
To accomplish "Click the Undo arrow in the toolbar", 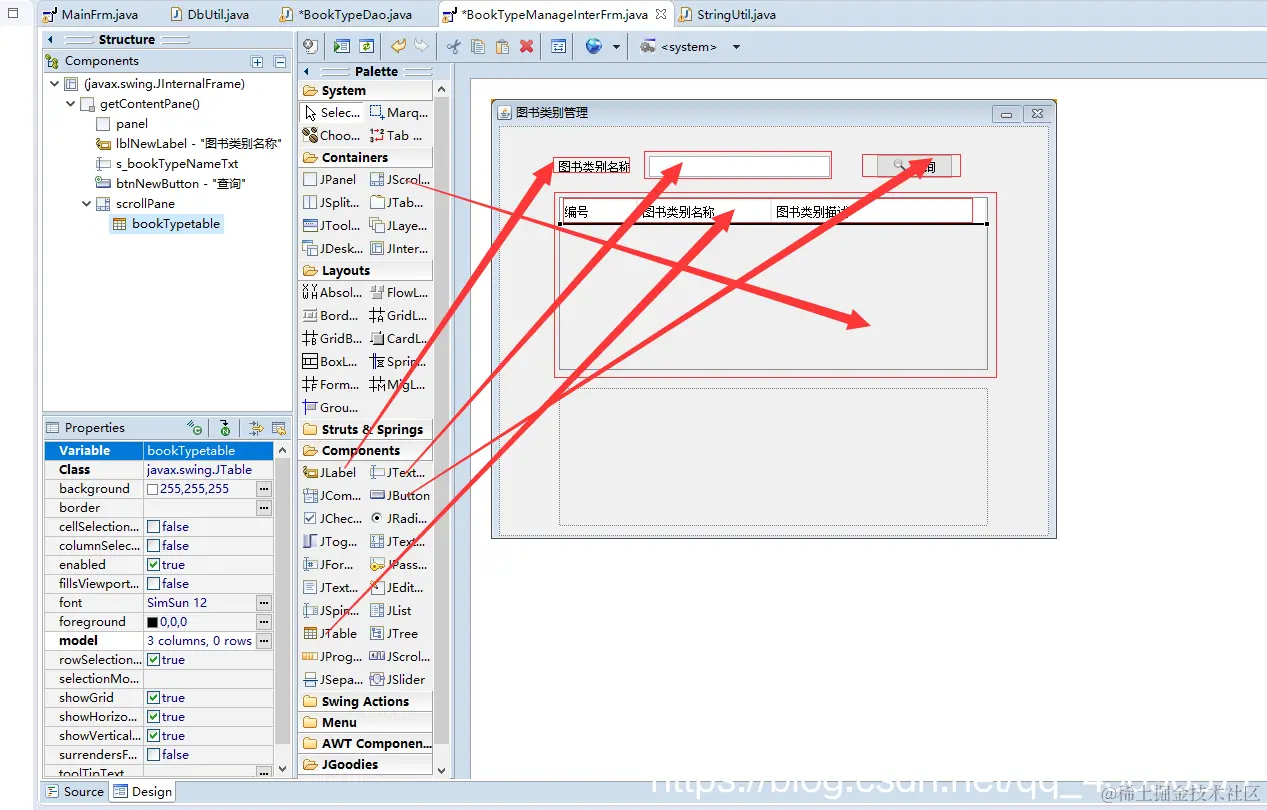I will point(398,46).
